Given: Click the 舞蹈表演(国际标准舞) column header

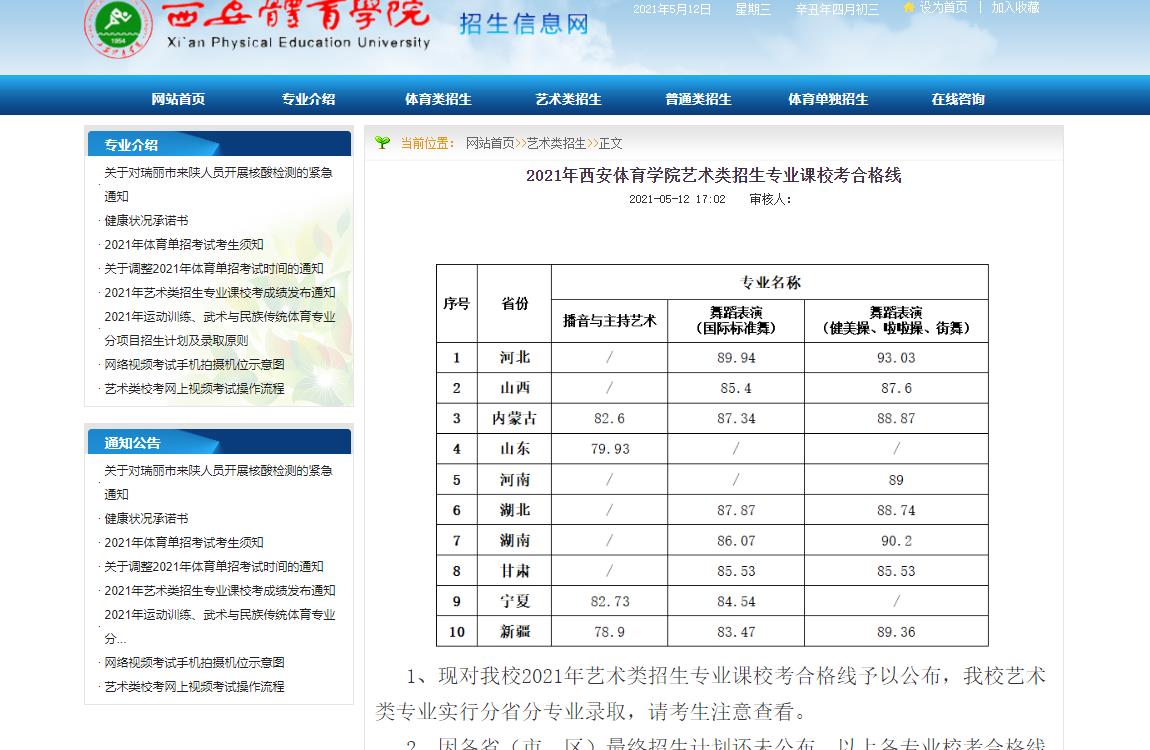Looking at the screenshot, I should (736, 320).
